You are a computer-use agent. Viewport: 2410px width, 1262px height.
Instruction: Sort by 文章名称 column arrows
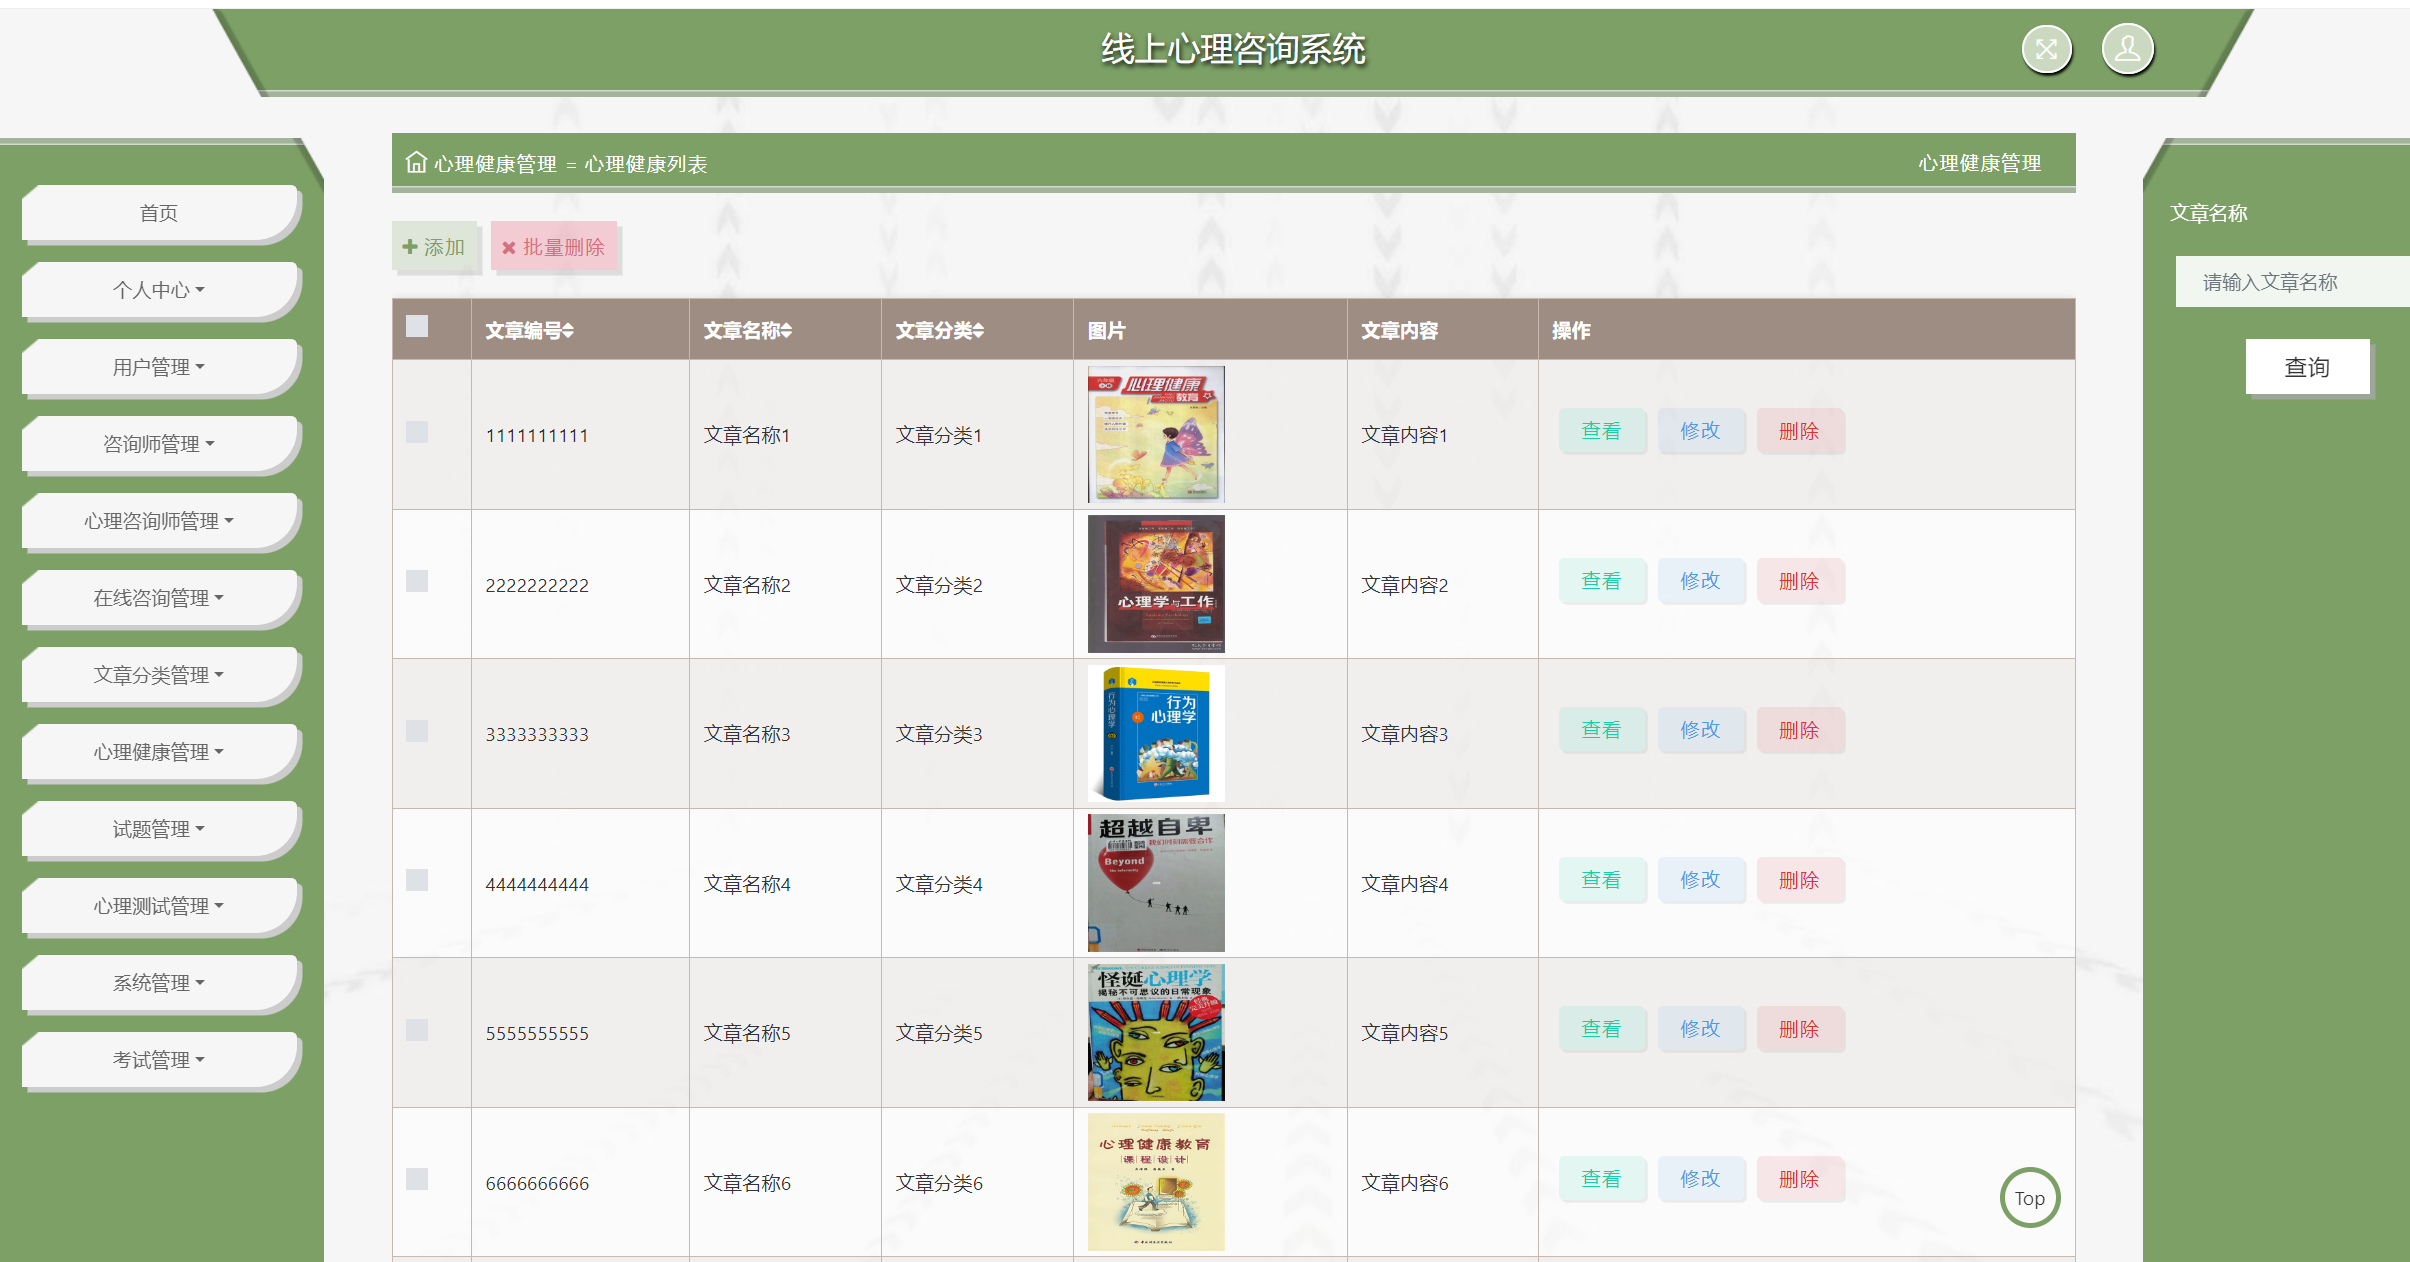point(786,331)
